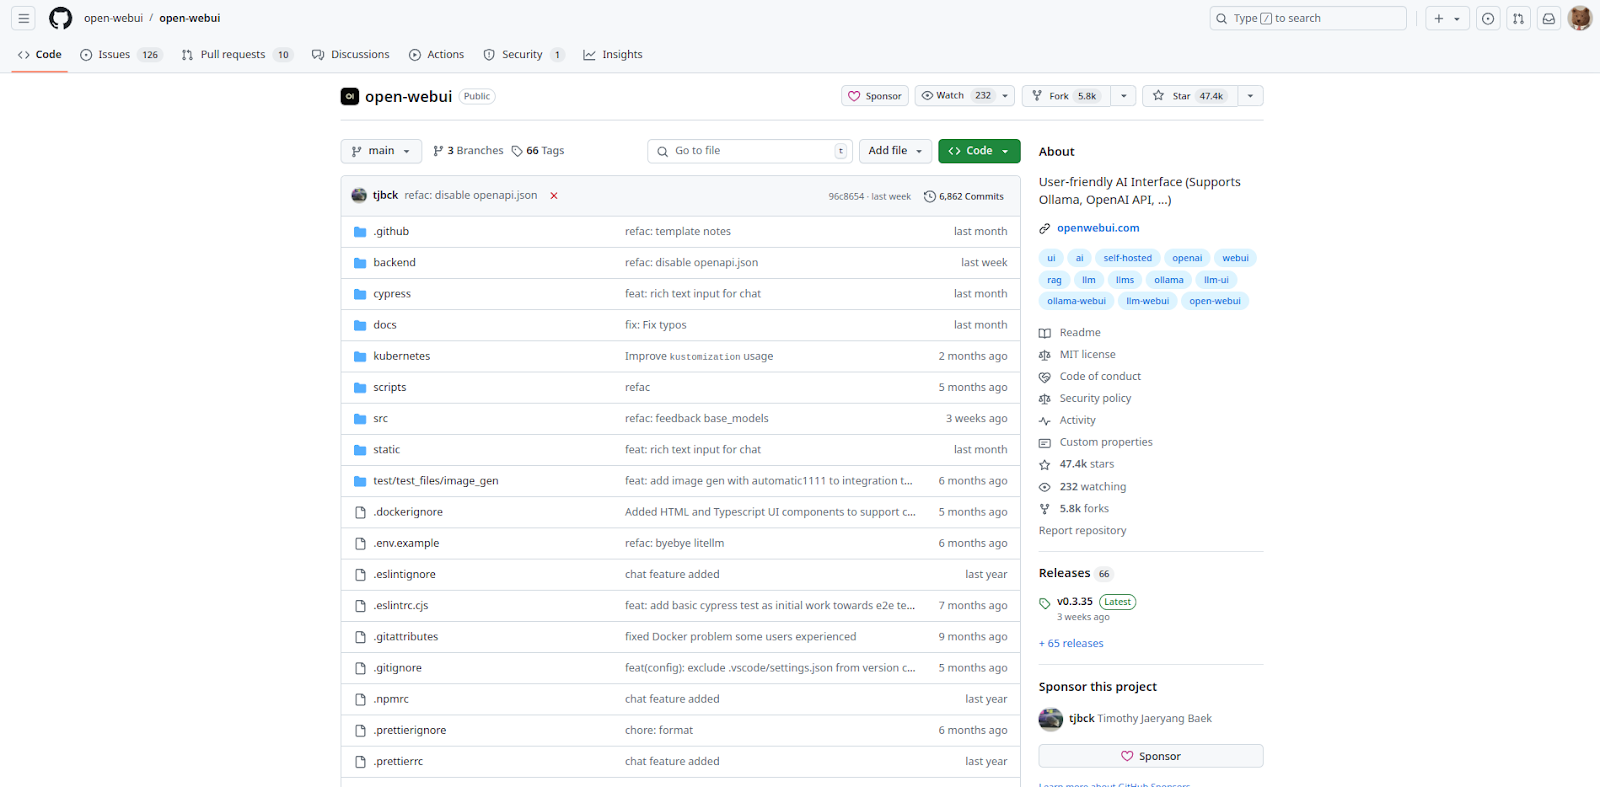
Task: Open the star lists dropdown arrow
Action: [1251, 96]
